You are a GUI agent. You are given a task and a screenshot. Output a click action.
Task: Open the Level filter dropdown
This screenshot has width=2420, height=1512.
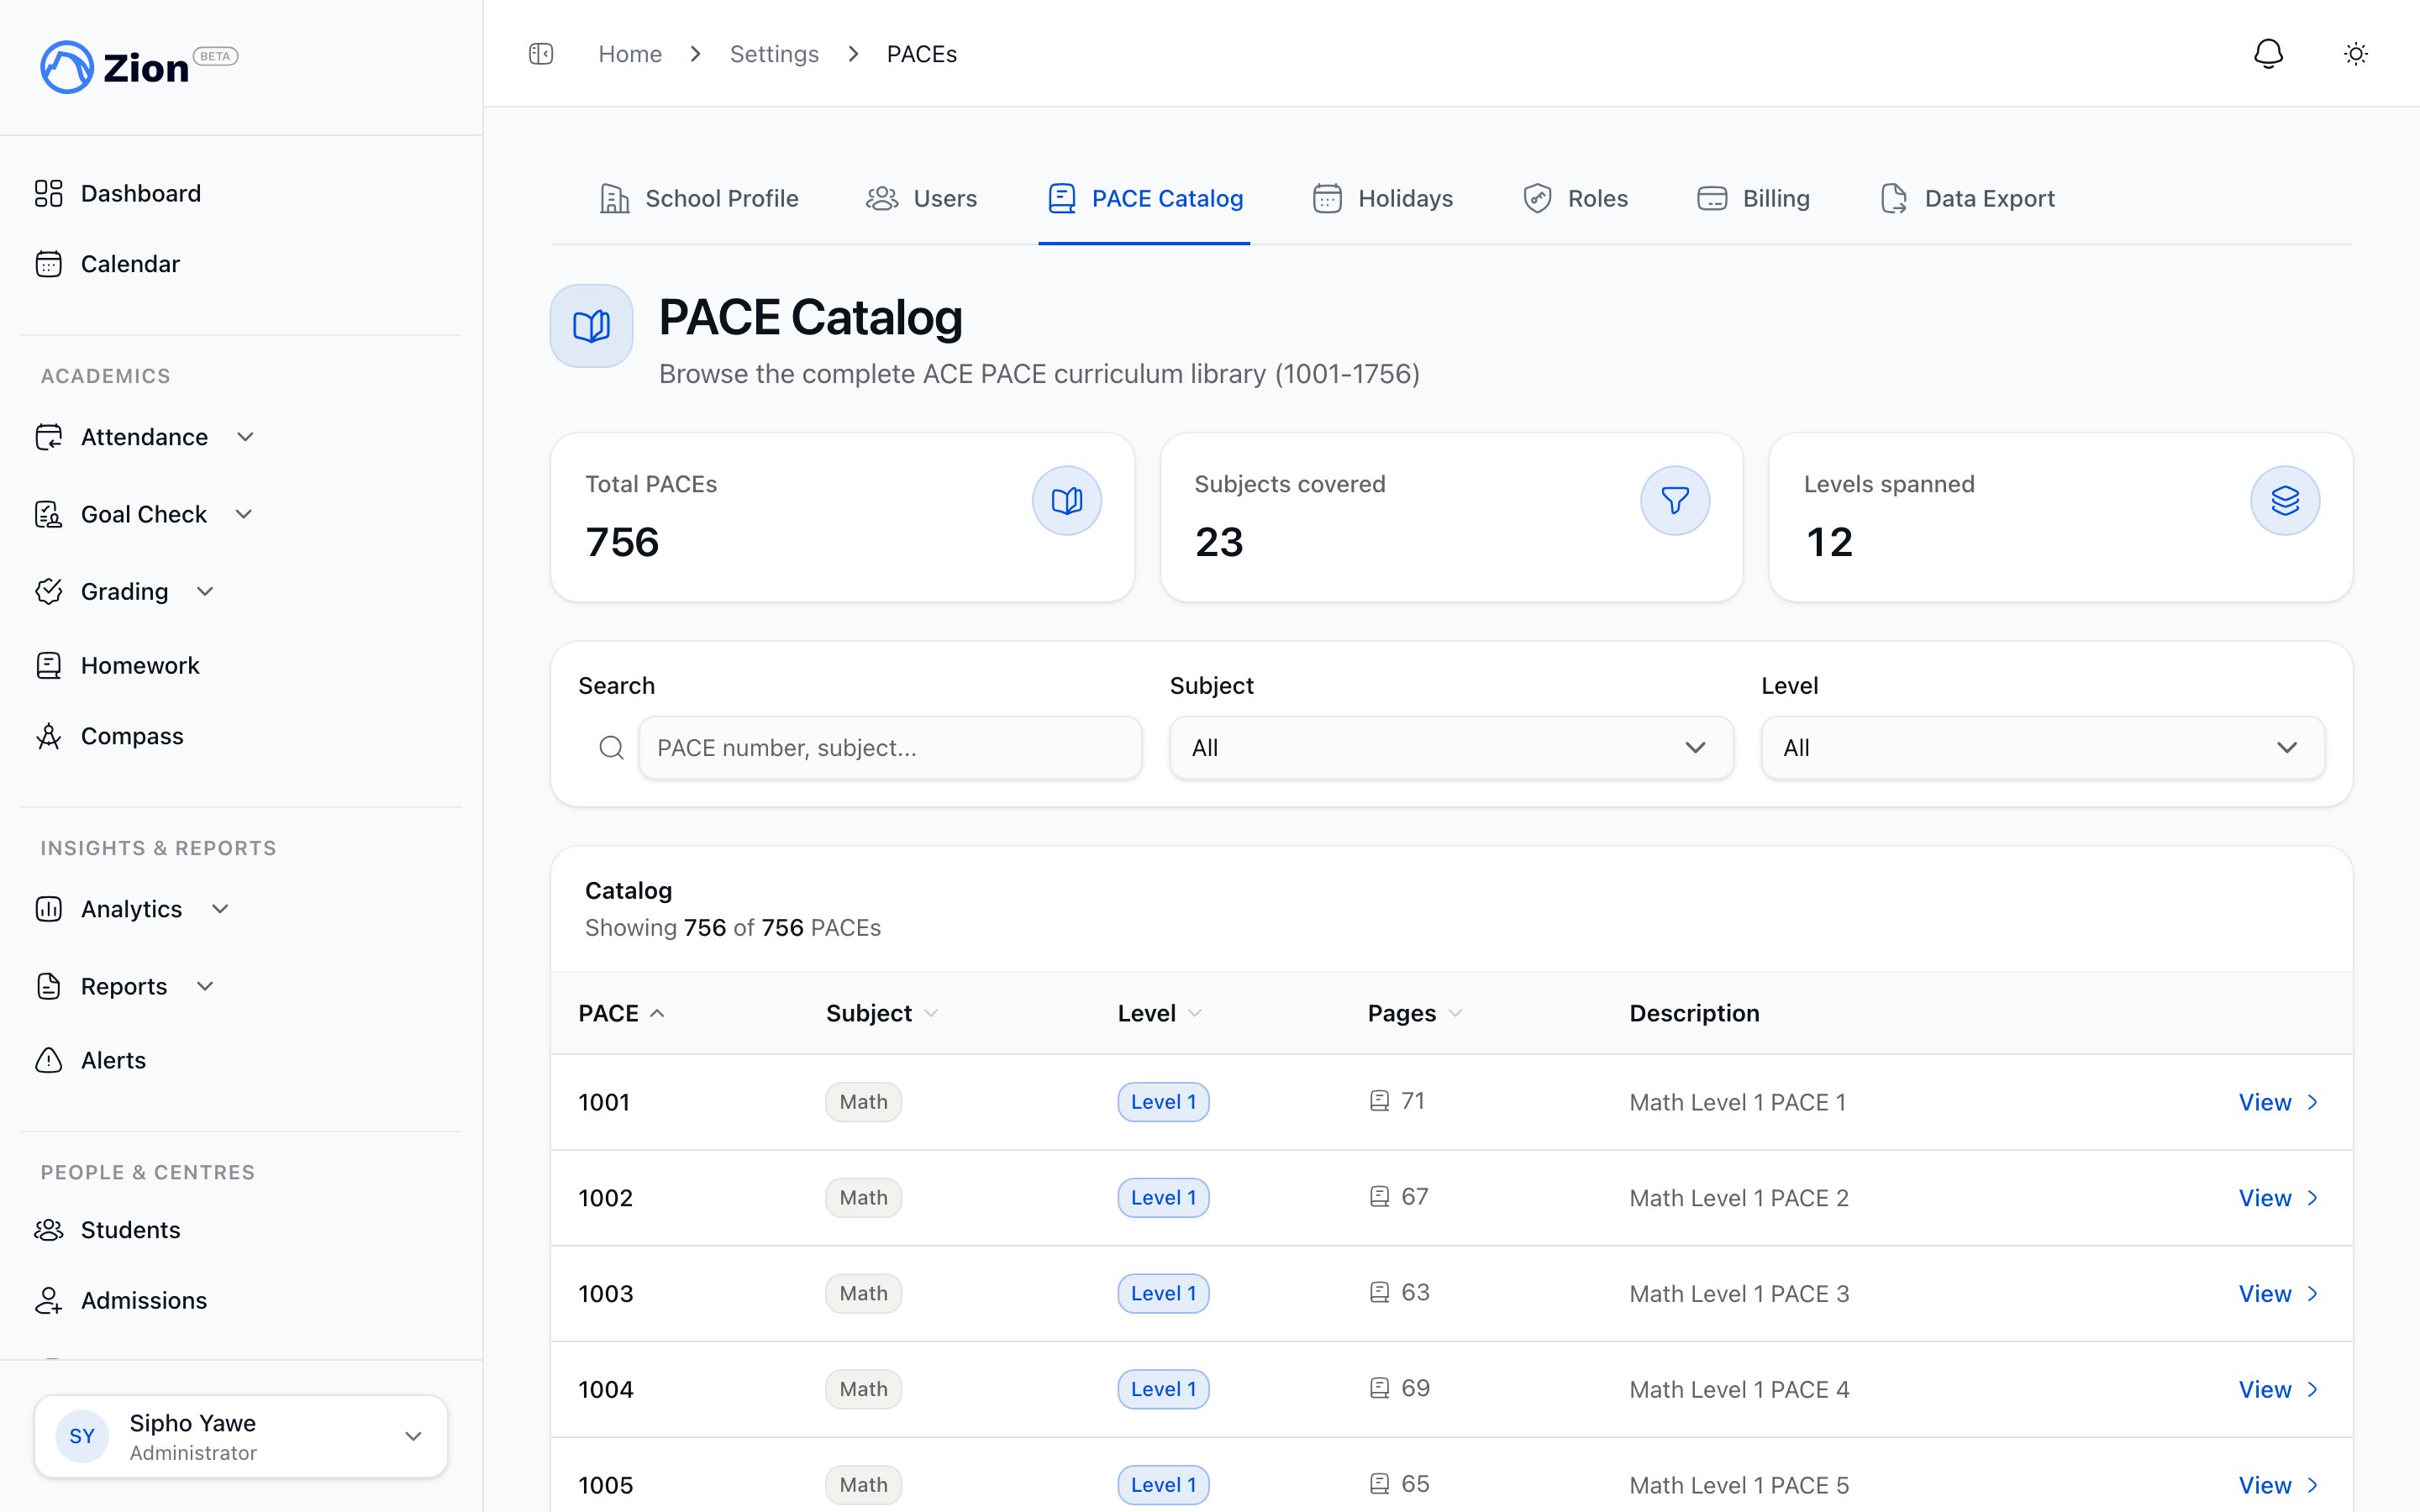pos(2042,748)
